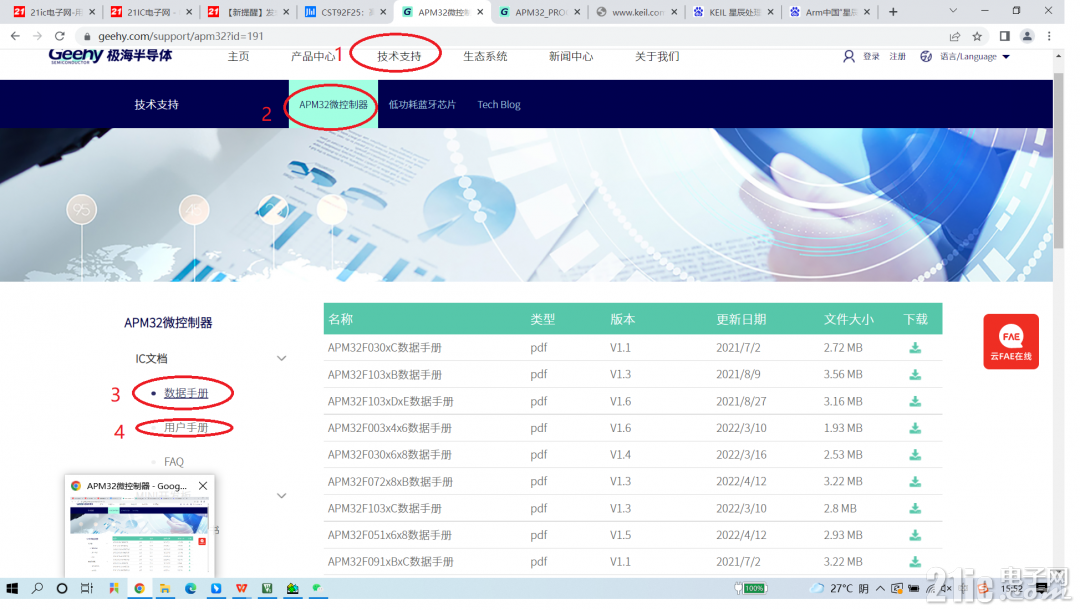The image size is (1080, 610).
Task: Open the Chrome profile avatar
Action: pos(1027,36)
